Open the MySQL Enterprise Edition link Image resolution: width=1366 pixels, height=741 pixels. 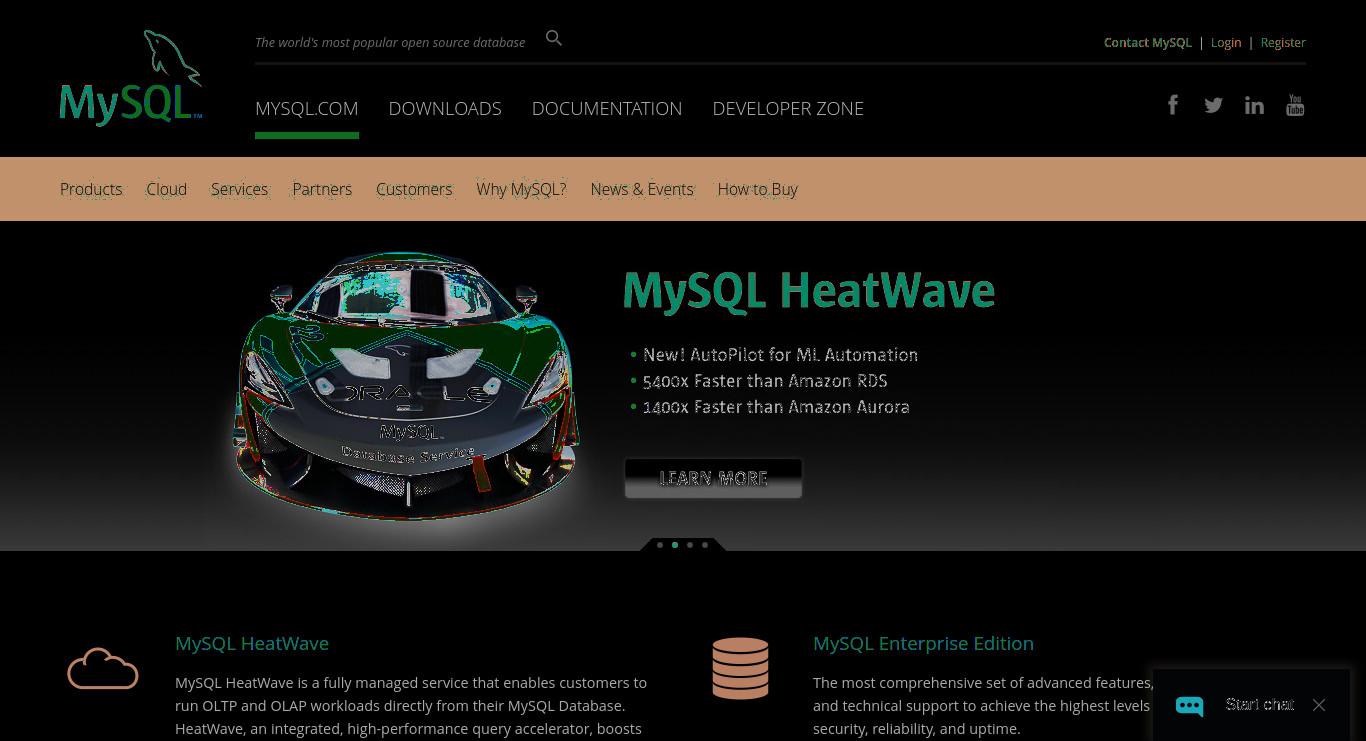[x=923, y=643]
